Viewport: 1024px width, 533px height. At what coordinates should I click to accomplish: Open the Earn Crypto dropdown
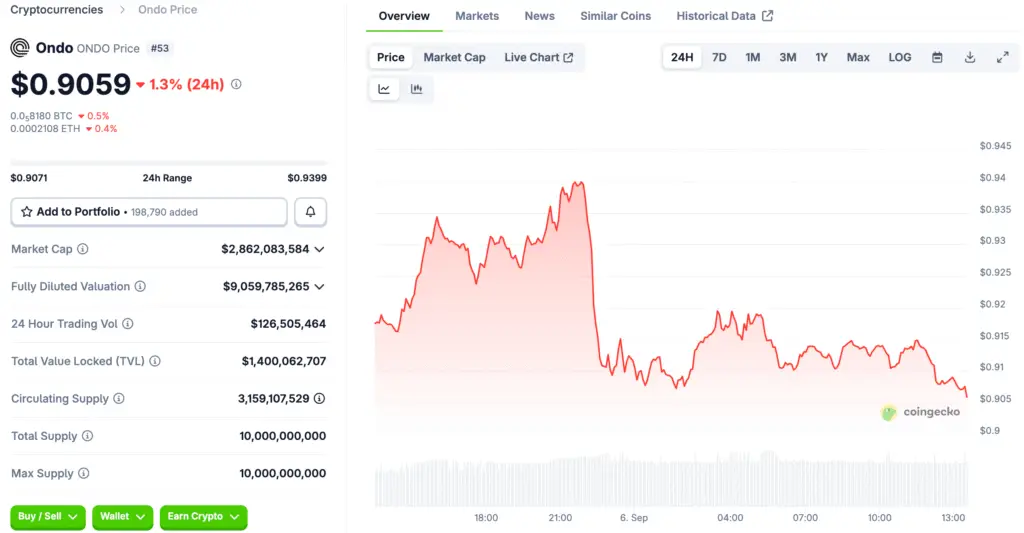click(x=203, y=517)
